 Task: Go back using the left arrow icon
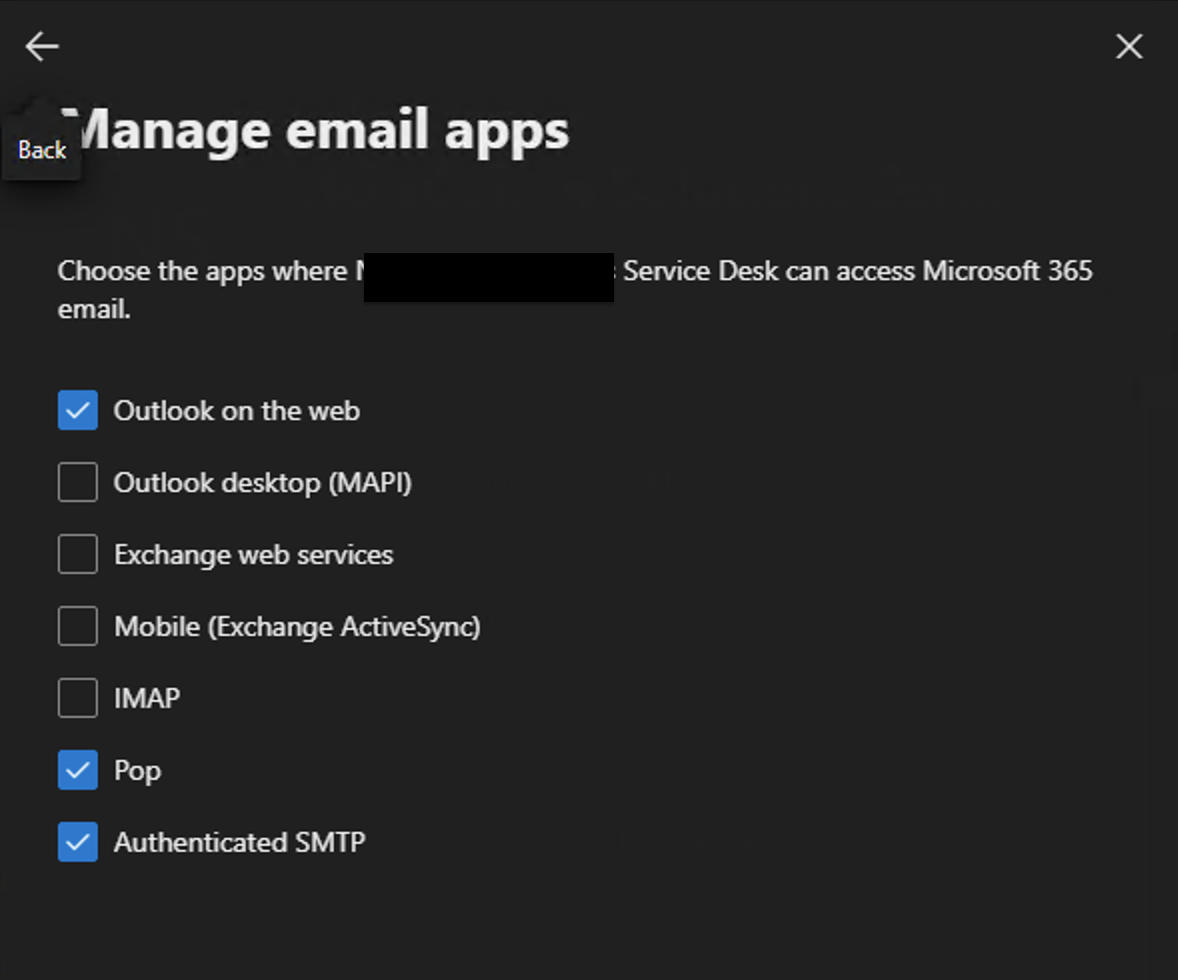pyautogui.click(x=42, y=47)
